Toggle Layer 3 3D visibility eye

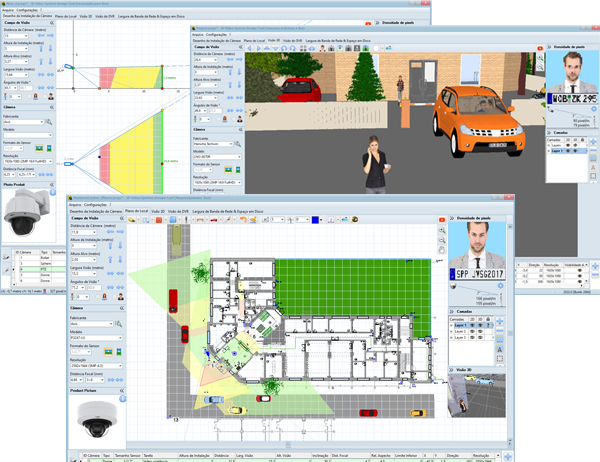click(x=480, y=337)
